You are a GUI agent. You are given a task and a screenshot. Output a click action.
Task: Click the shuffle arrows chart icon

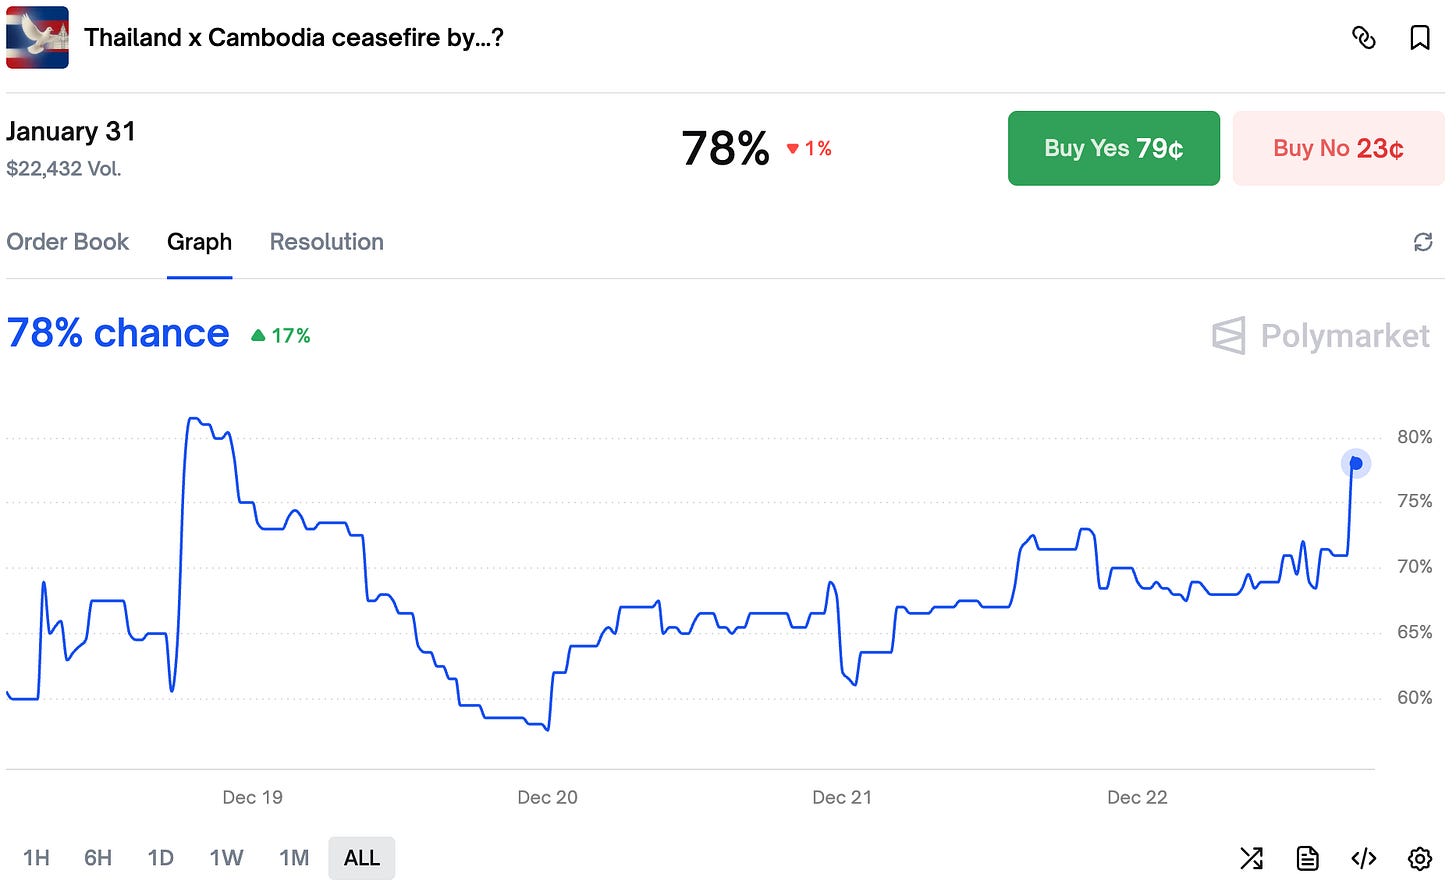coord(1251,858)
